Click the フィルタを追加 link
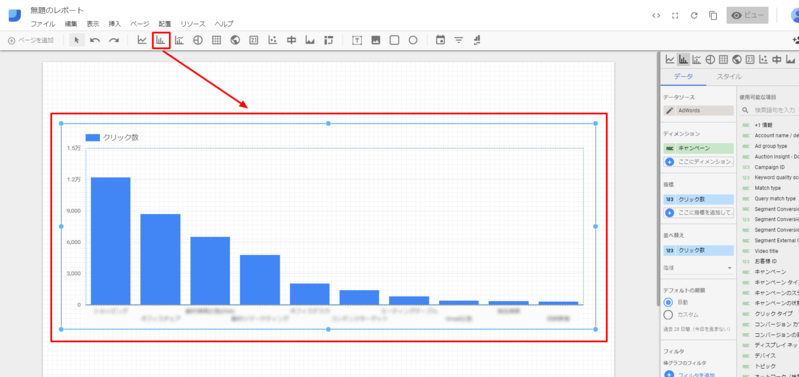This screenshot has height=377, width=799. (698, 374)
